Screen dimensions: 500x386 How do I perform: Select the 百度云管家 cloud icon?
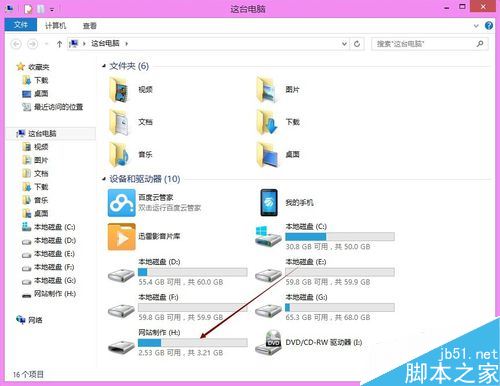point(122,203)
